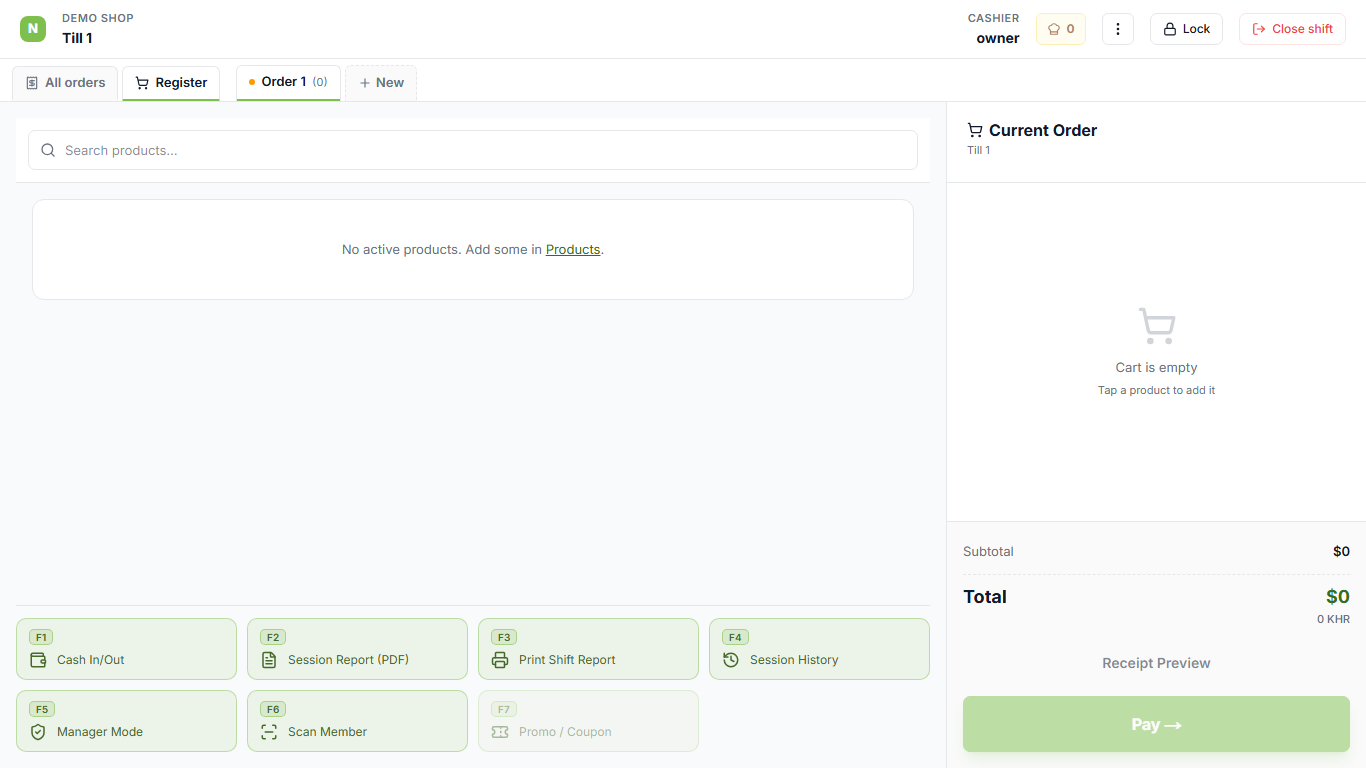Click the exit icon on Close shift
Image resolution: width=1366 pixels, height=768 pixels.
(x=1259, y=29)
